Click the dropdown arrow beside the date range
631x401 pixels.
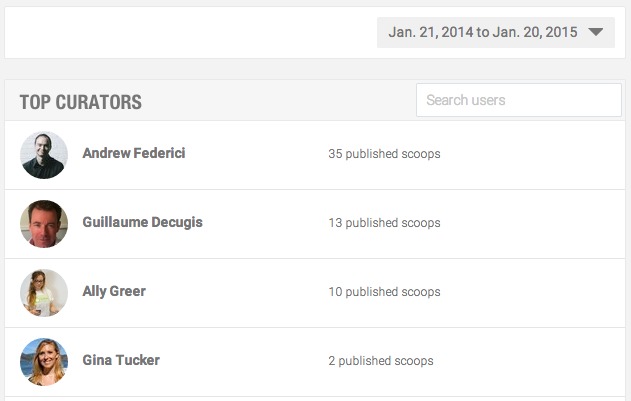596,32
